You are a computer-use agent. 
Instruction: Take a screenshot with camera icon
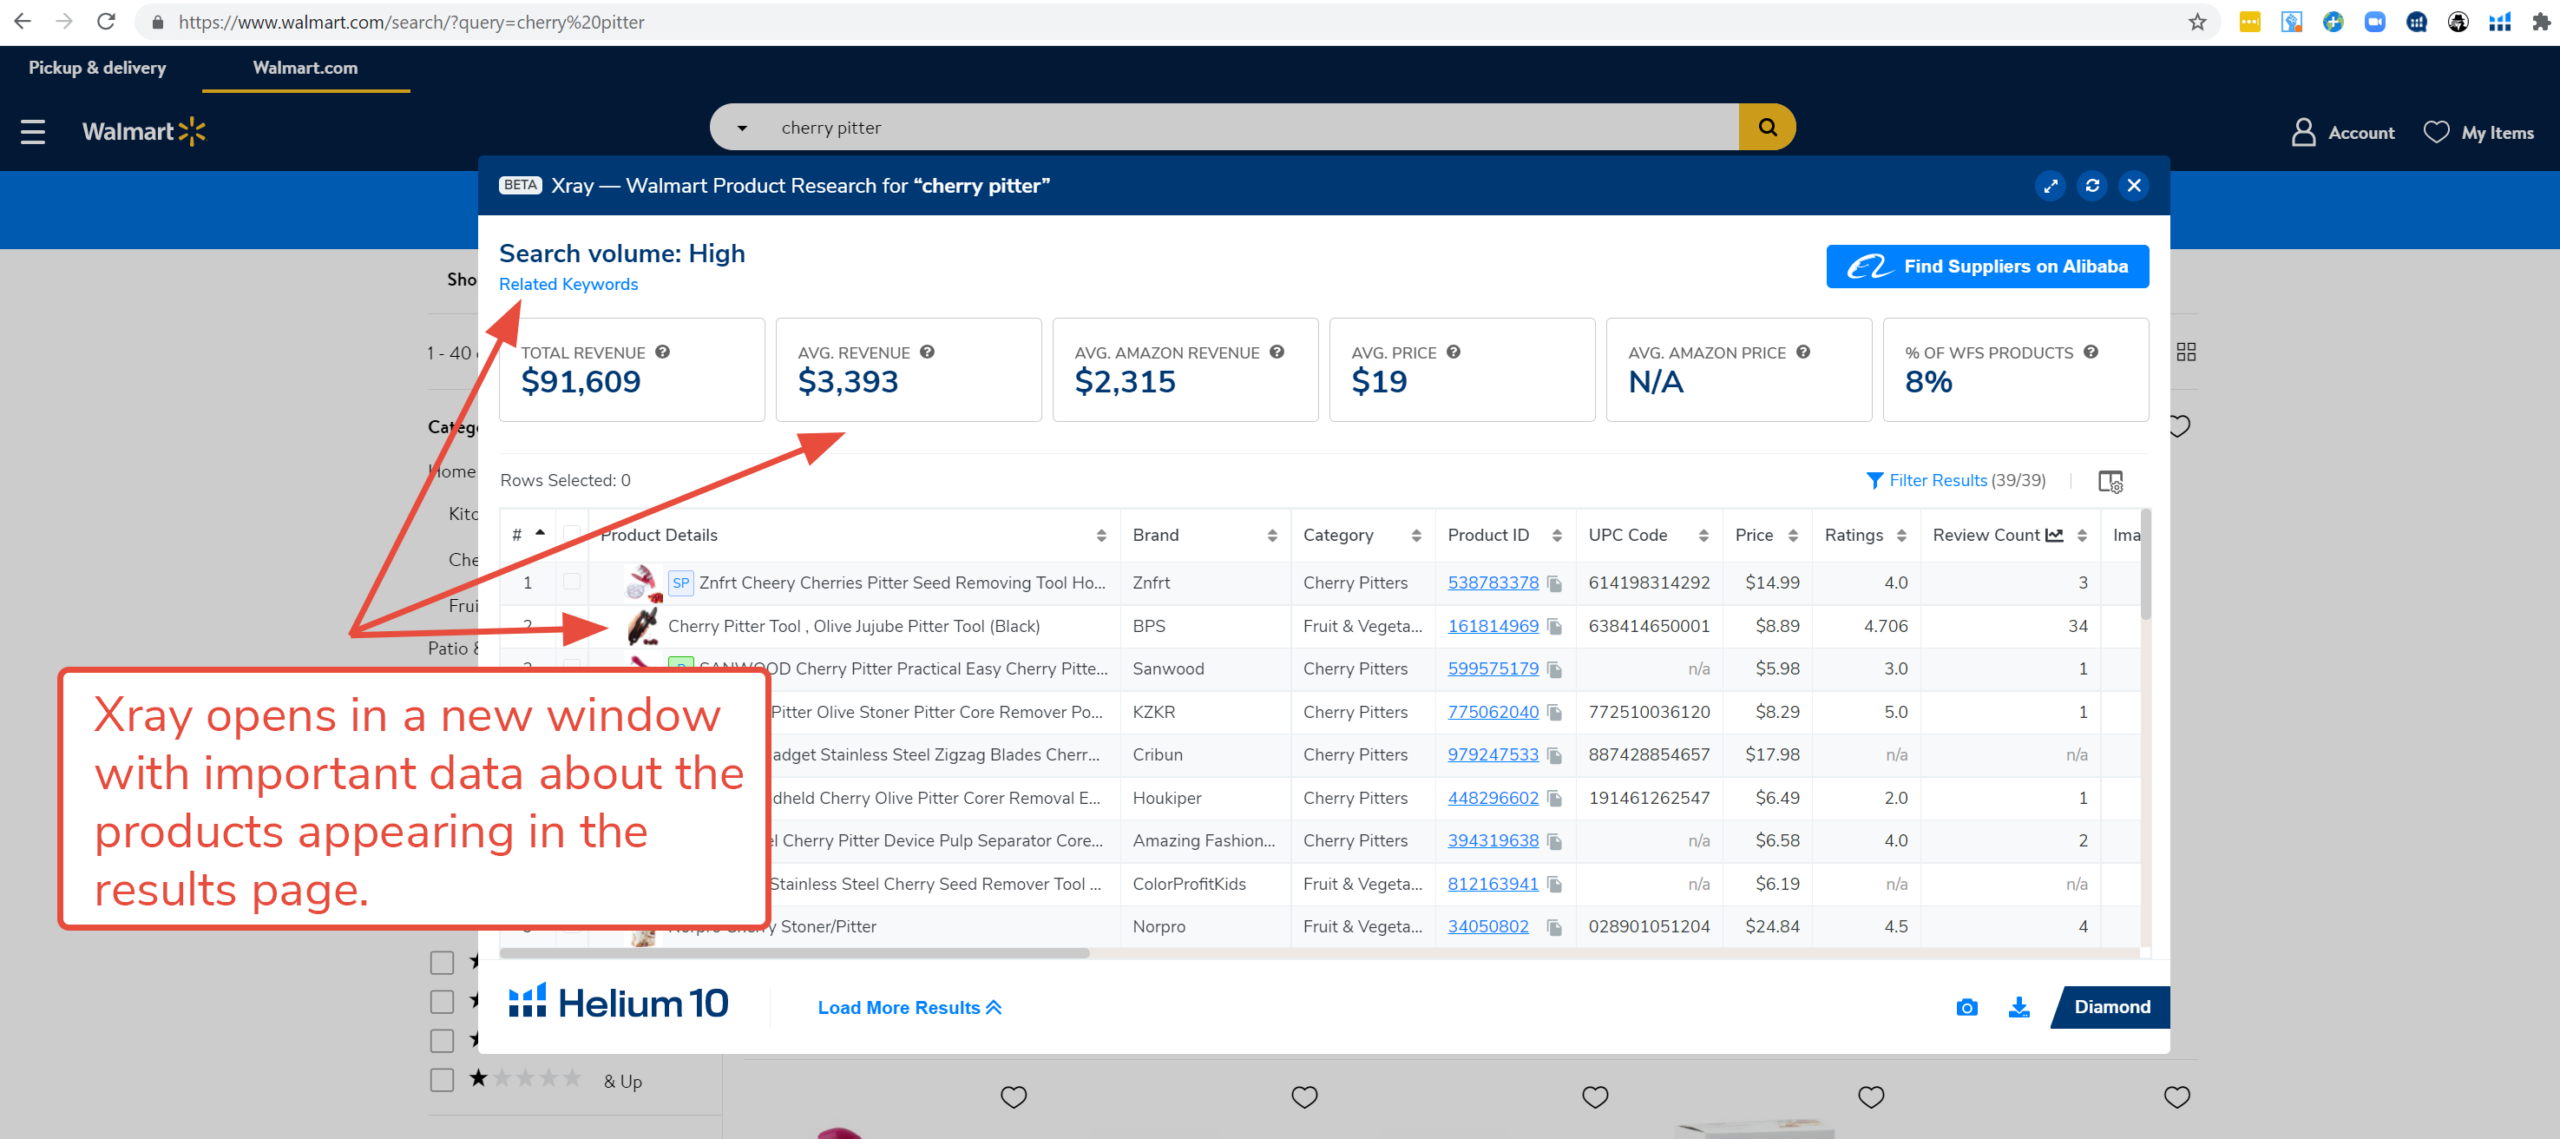point(1966,1007)
